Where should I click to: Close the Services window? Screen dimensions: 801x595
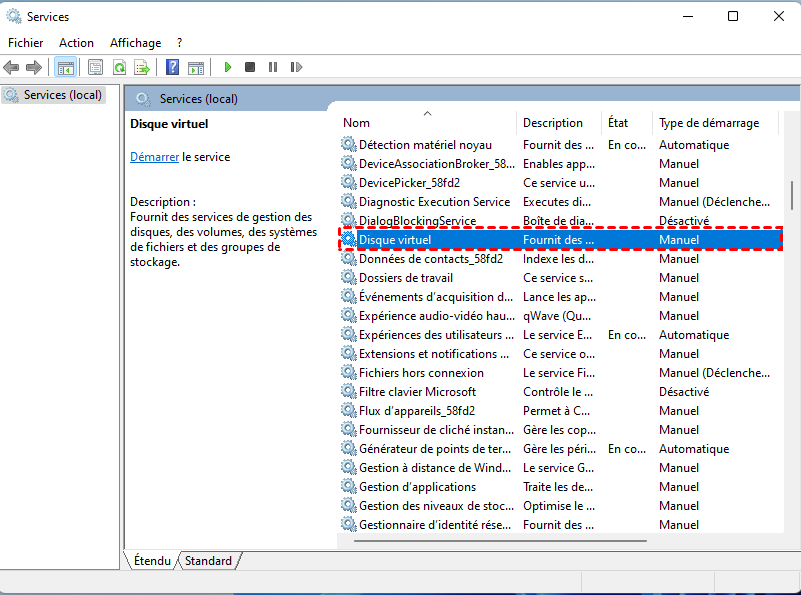click(779, 16)
